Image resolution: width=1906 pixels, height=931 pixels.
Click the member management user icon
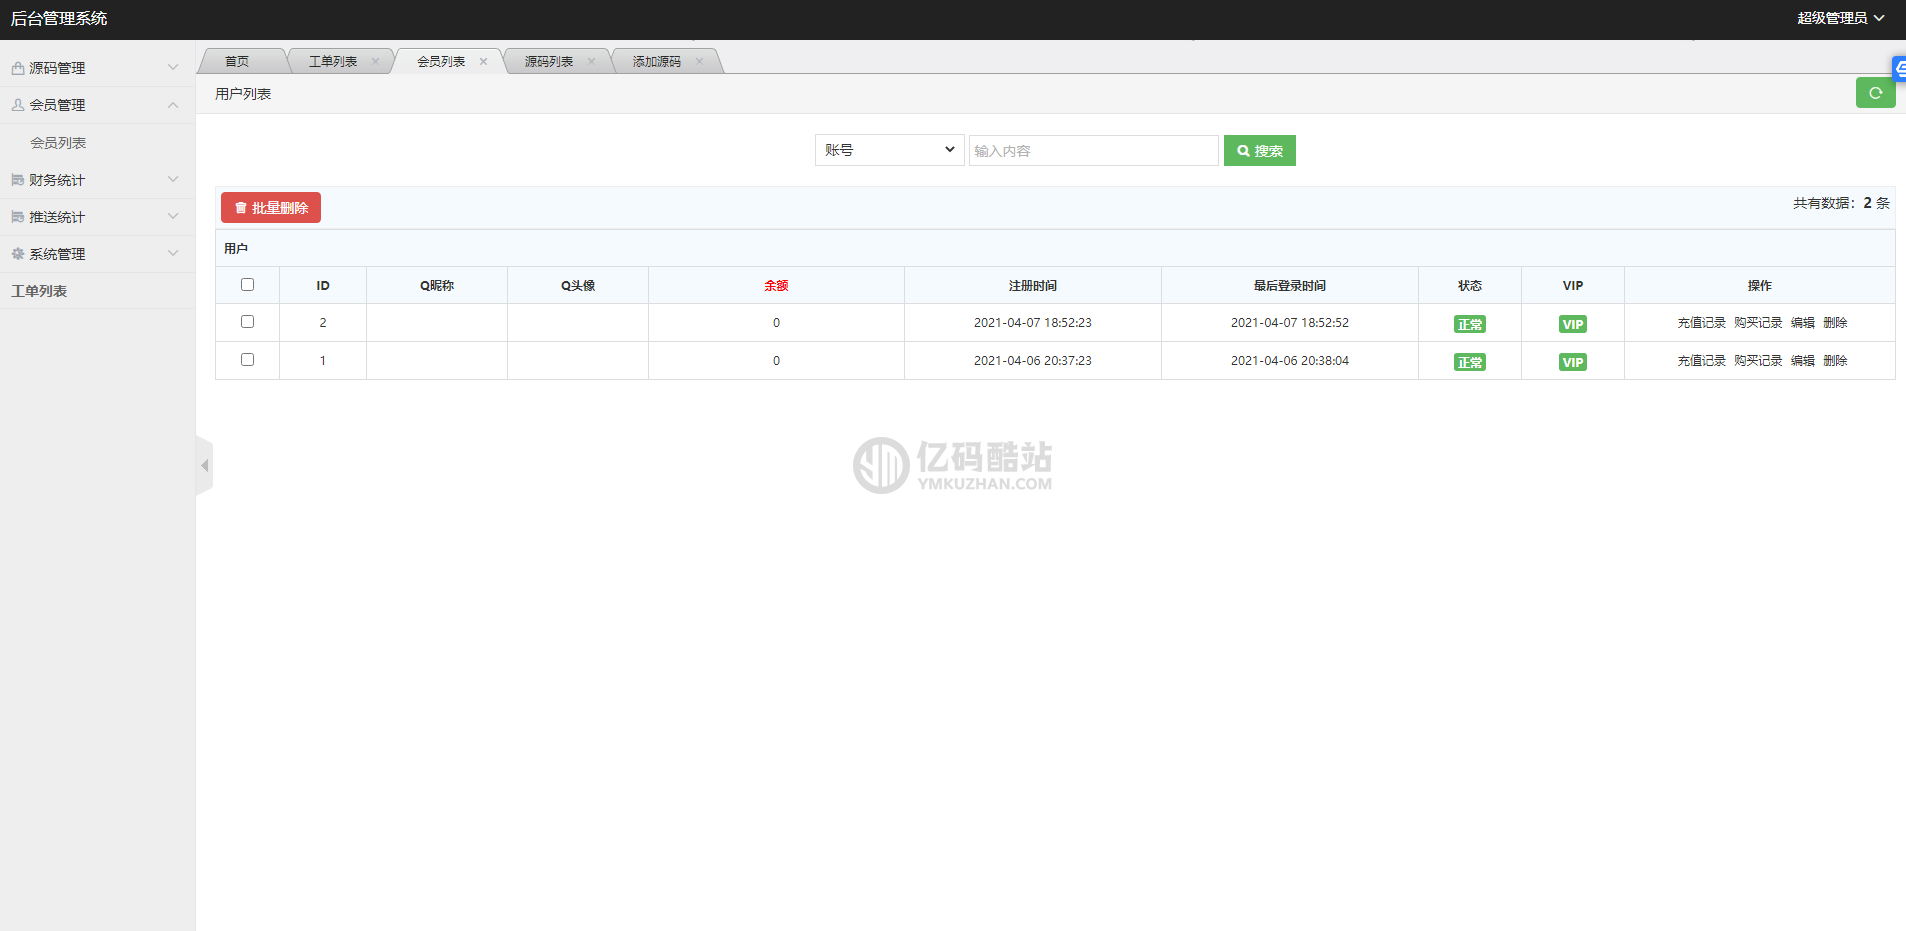(x=18, y=105)
